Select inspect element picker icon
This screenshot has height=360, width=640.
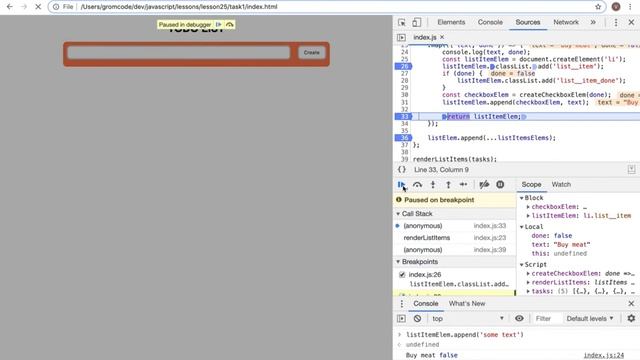click(x=402, y=22)
